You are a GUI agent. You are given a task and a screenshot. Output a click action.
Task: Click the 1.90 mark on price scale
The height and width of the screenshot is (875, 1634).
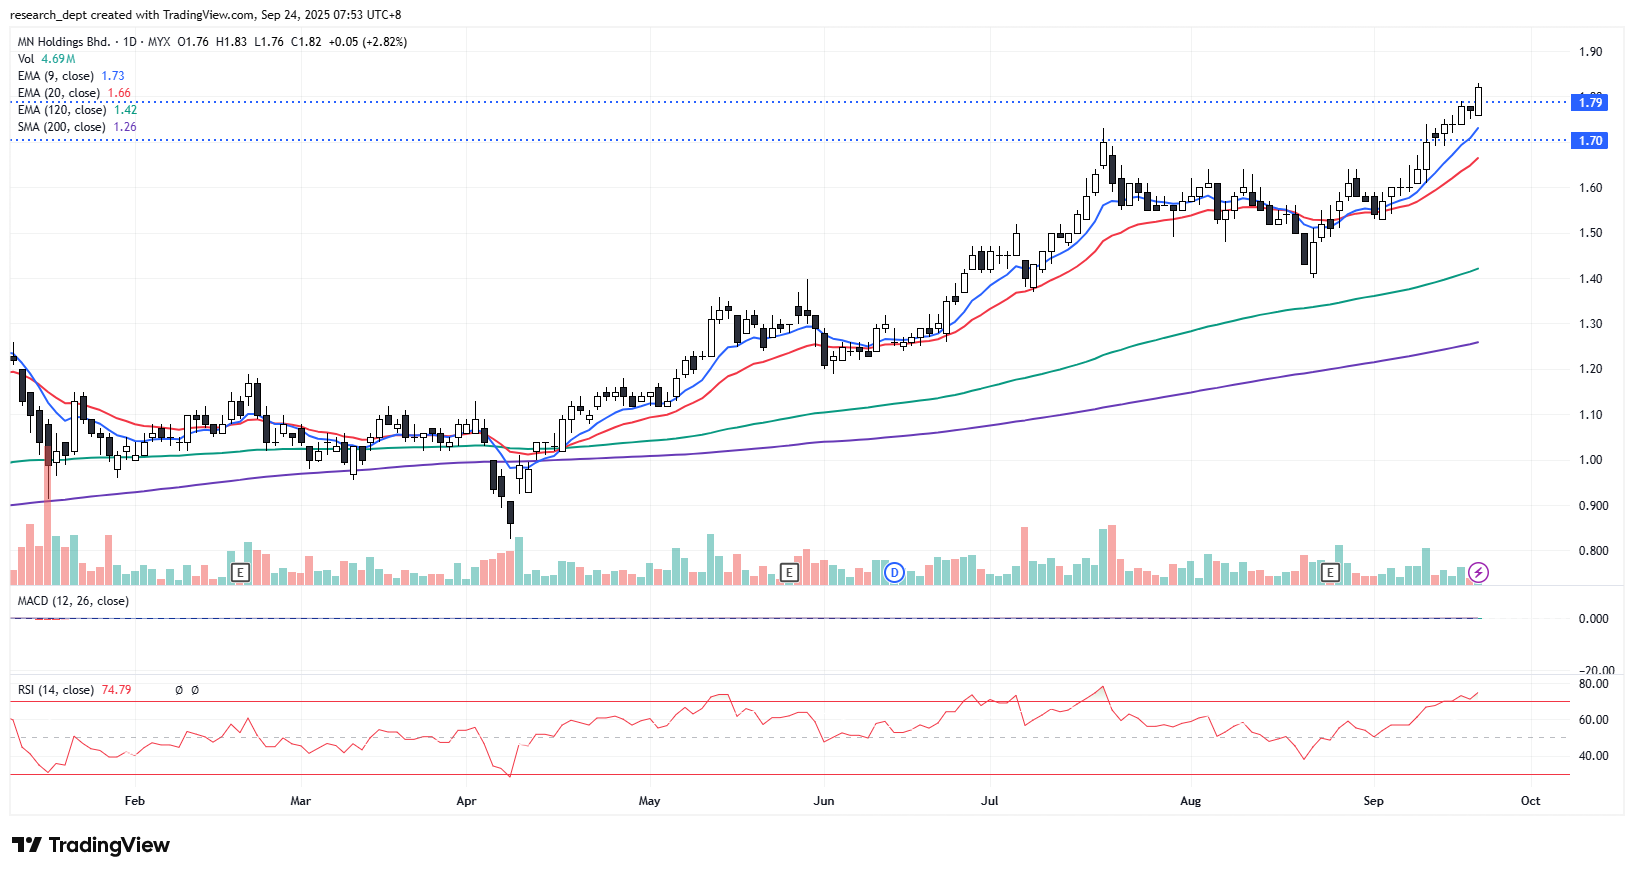click(x=1590, y=52)
